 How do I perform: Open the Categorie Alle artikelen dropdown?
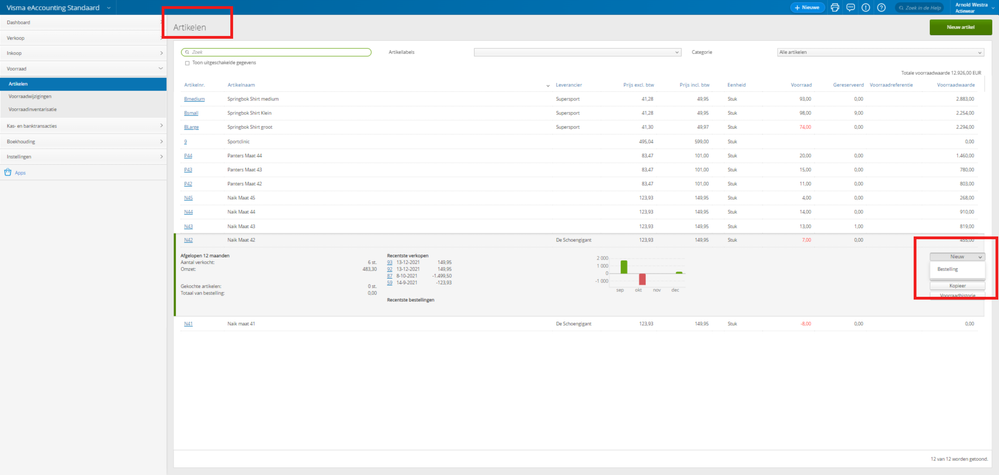pyautogui.click(x=880, y=52)
